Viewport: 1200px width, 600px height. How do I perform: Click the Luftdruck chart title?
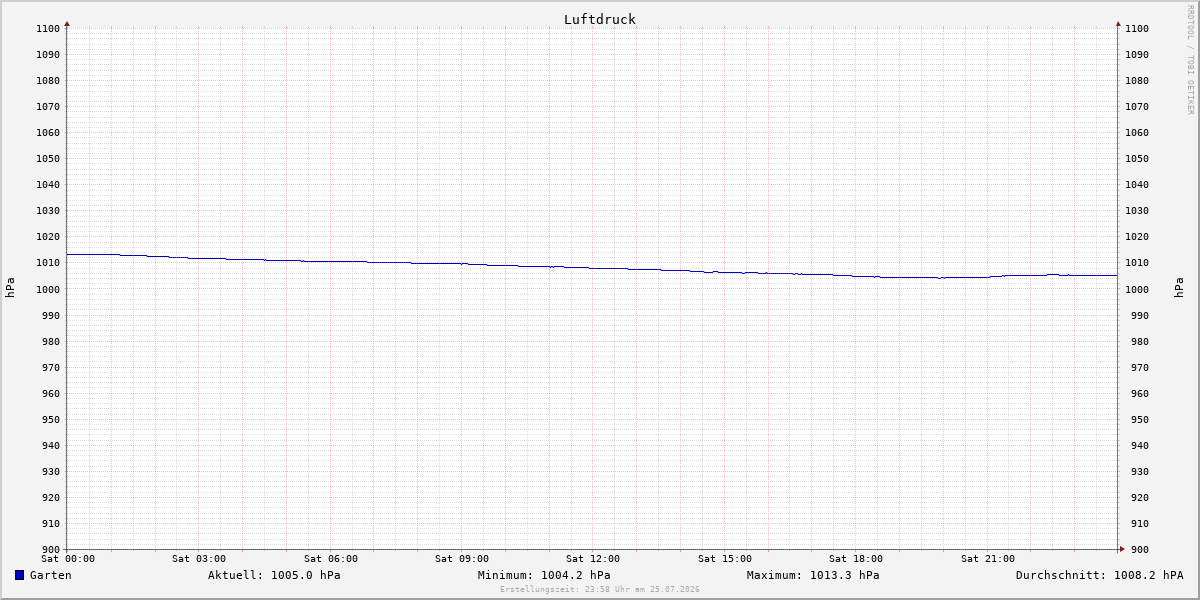pos(600,19)
